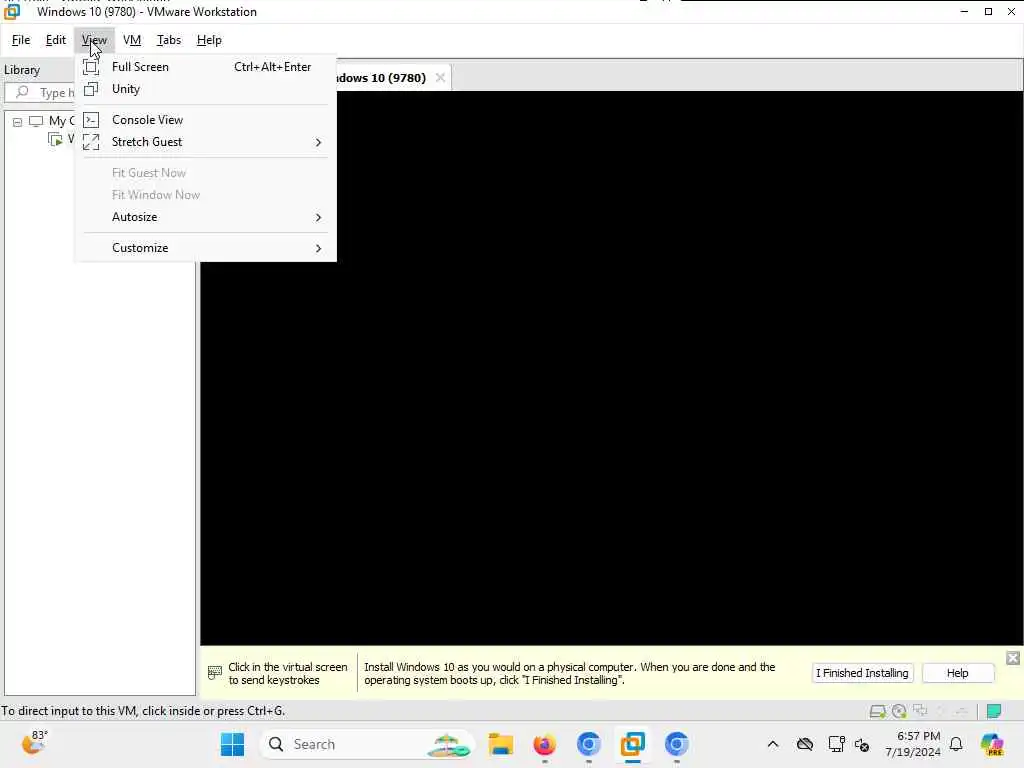Click the CD/DVD drive status icon
Image resolution: width=1024 pixels, height=768 pixels.
[899, 711]
